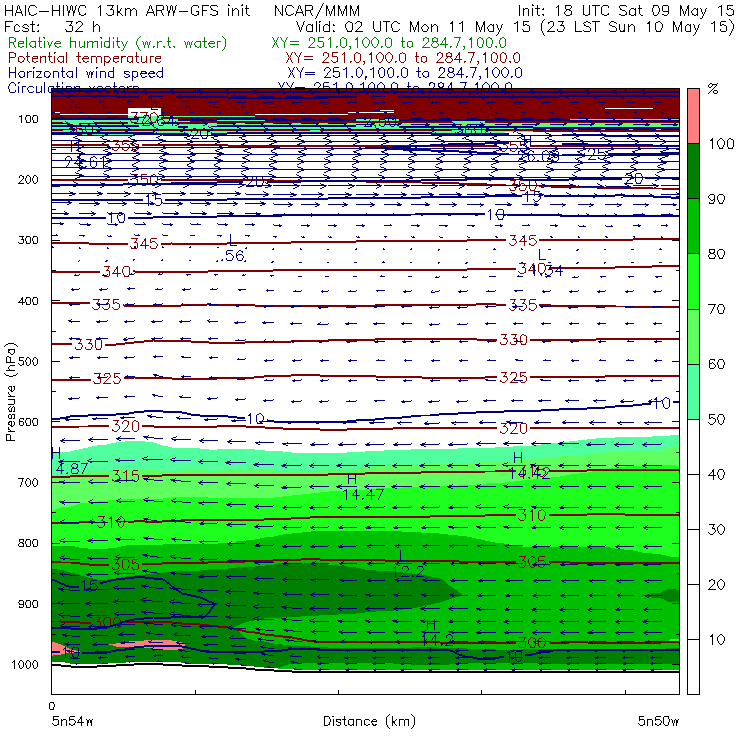Click the blue 'Horizontal wind speed' legend label
740x740 pixels.
coord(86,73)
